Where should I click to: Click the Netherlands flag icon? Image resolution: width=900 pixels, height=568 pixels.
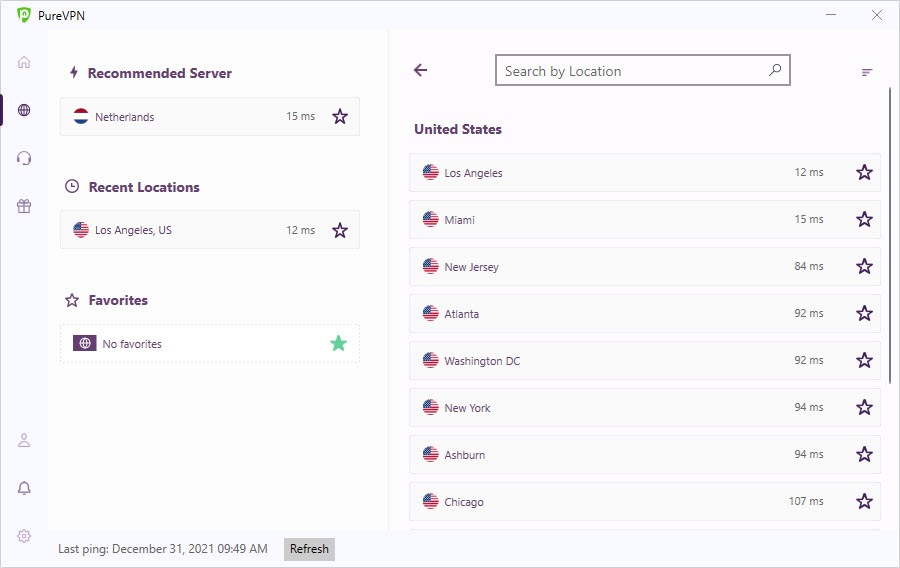(x=81, y=116)
